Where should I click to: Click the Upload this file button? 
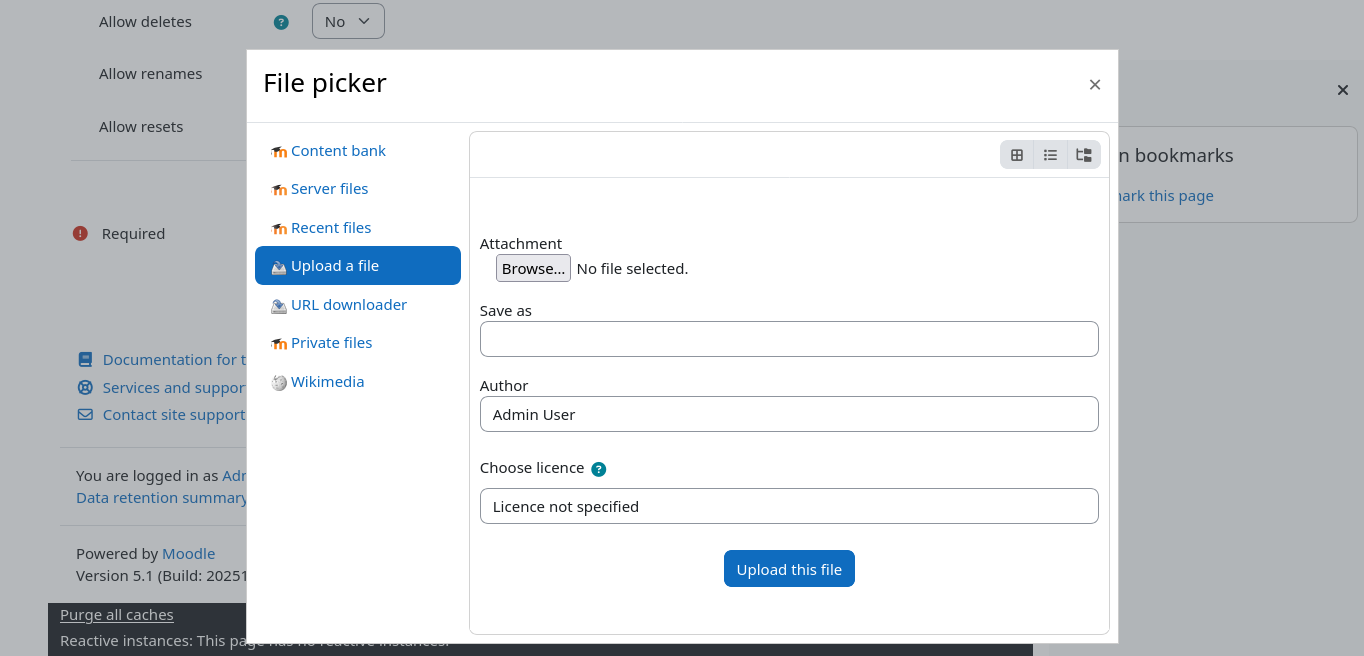(788, 569)
